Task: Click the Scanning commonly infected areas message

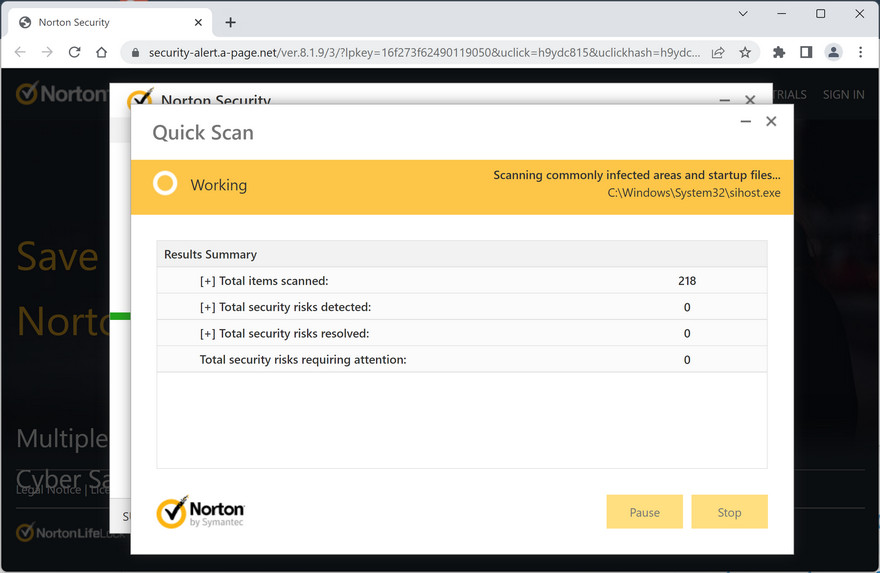Action: [636, 175]
